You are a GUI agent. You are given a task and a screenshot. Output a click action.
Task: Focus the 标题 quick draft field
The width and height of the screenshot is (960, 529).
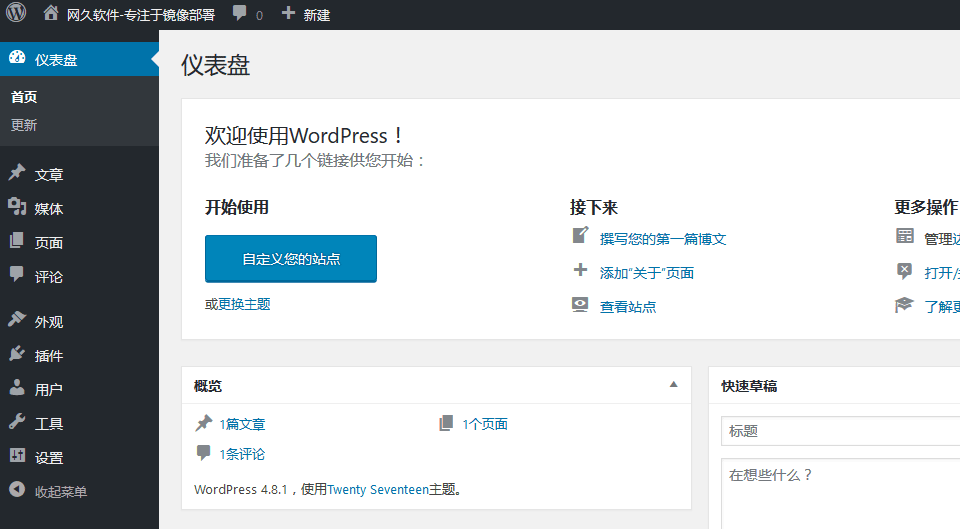(x=840, y=431)
